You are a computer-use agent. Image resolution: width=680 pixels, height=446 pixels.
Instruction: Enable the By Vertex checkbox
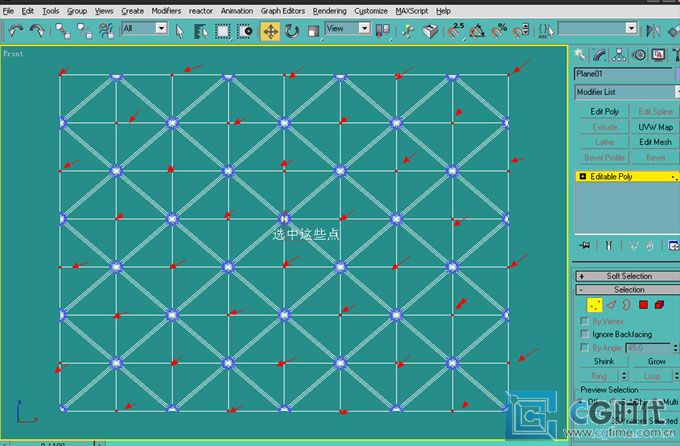[584, 321]
